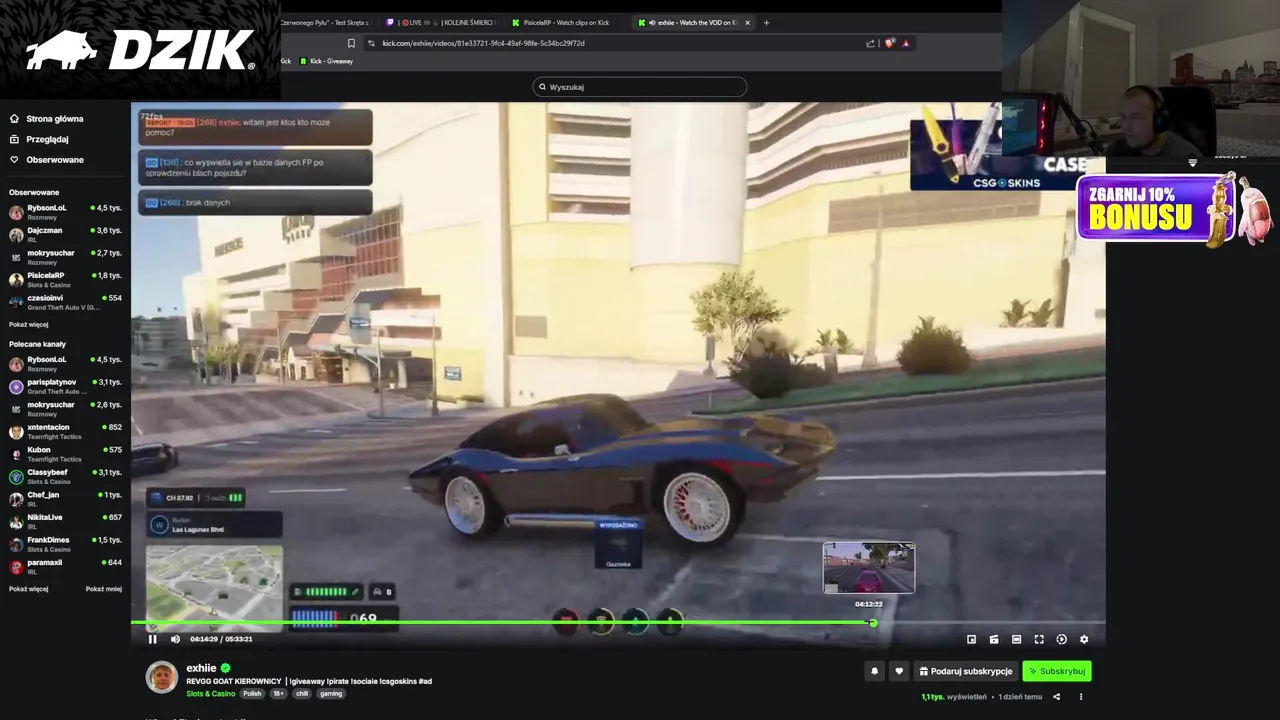Viewport: 1280px width, 720px height.
Task: Click Podaruj subskrypcje gift button
Action: coord(966,671)
